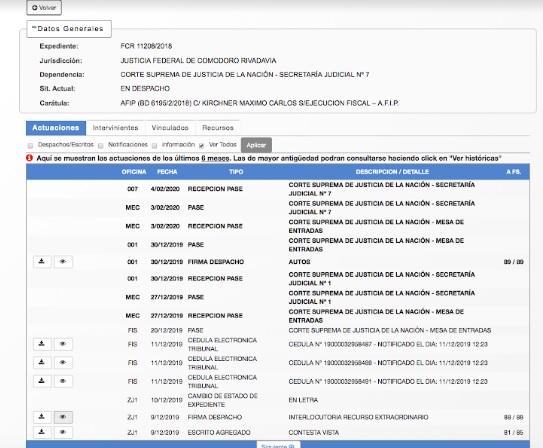
Task: Click the 20/12/2019 PASE row from FIS
Action: pyautogui.click(x=278, y=330)
